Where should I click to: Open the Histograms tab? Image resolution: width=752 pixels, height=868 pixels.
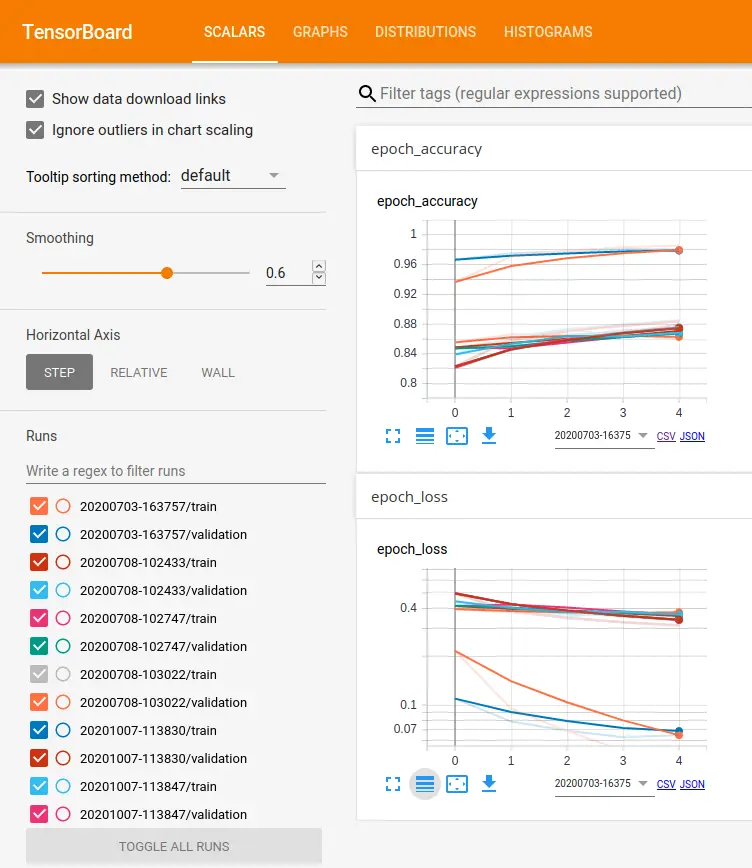click(548, 32)
